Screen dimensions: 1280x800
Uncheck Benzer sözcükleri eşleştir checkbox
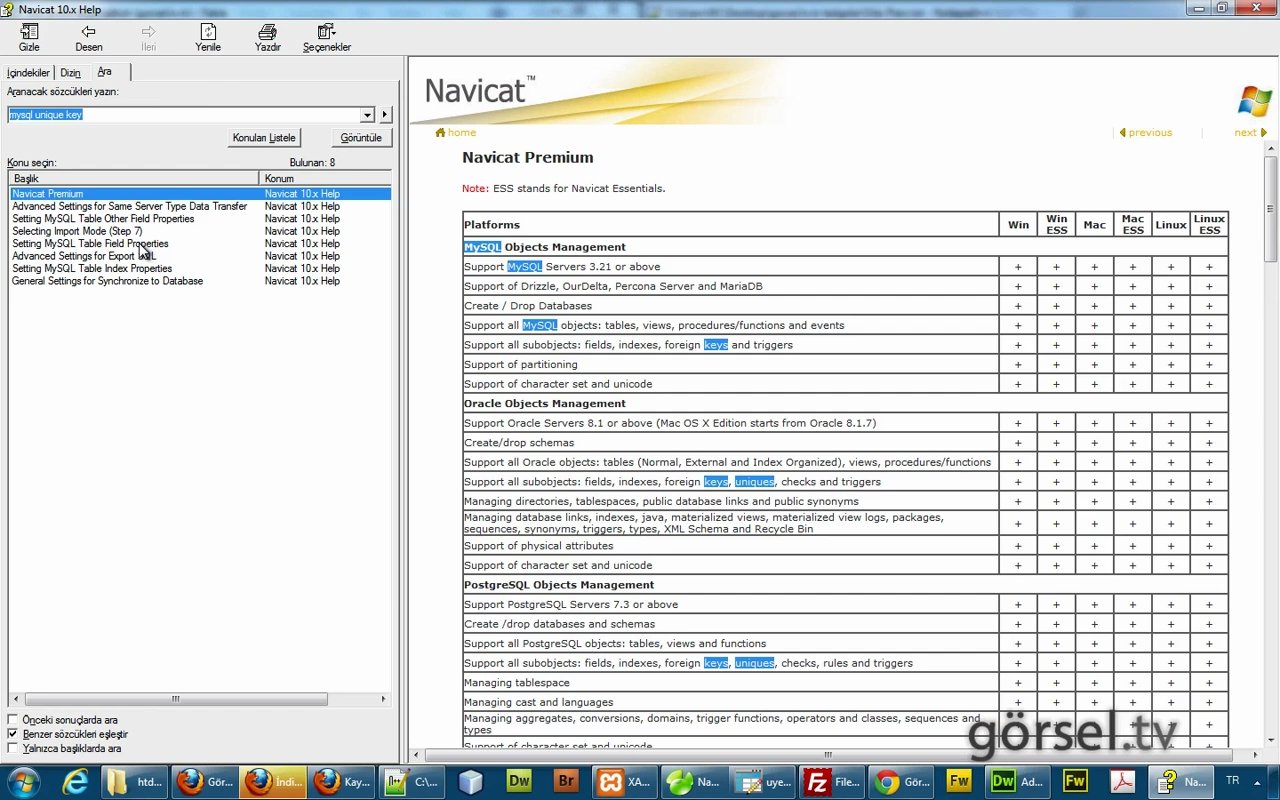coord(13,734)
